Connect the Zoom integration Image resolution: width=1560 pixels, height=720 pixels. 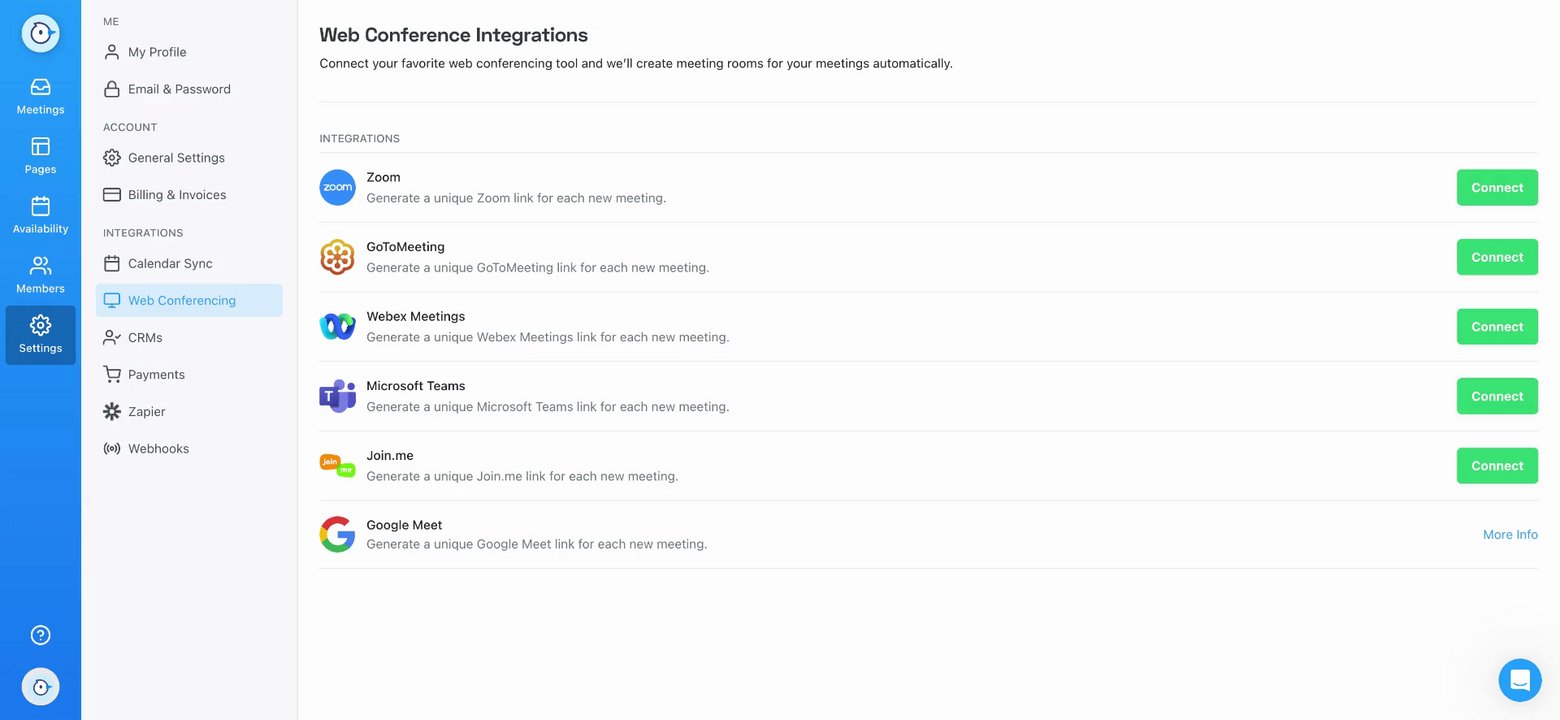tap(1496, 188)
